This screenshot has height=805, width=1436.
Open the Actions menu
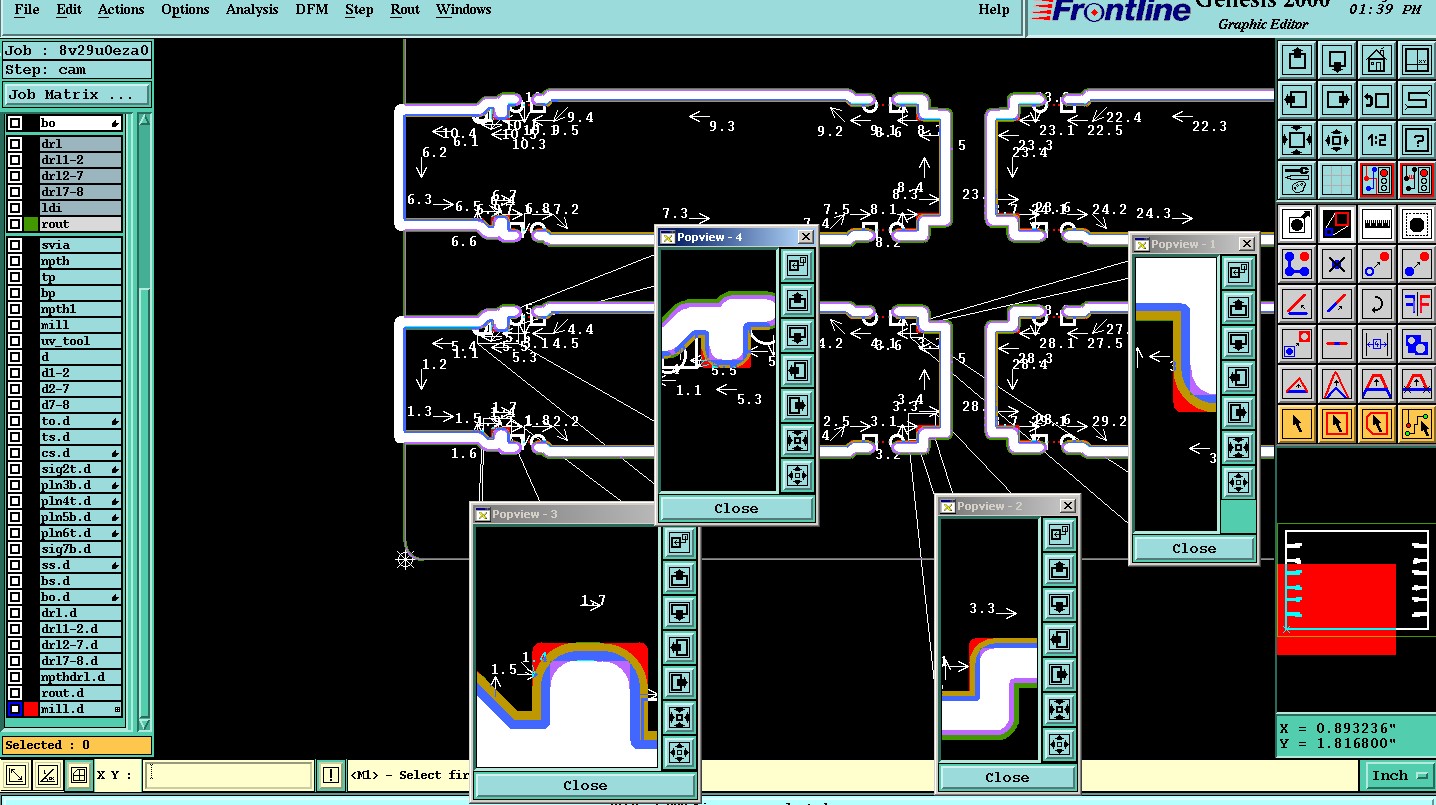click(121, 10)
